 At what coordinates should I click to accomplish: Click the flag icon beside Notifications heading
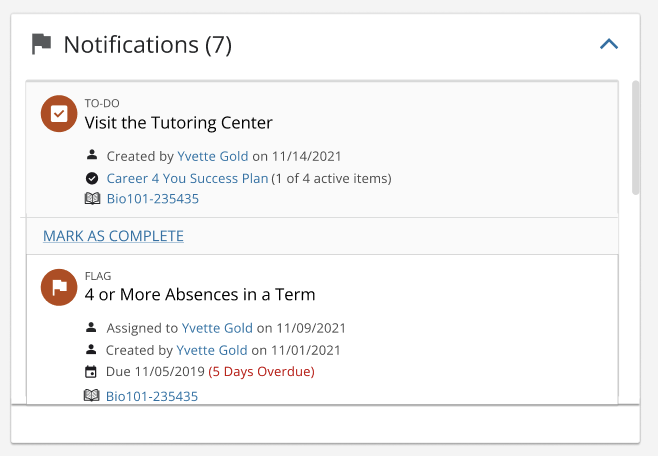click(x=42, y=44)
